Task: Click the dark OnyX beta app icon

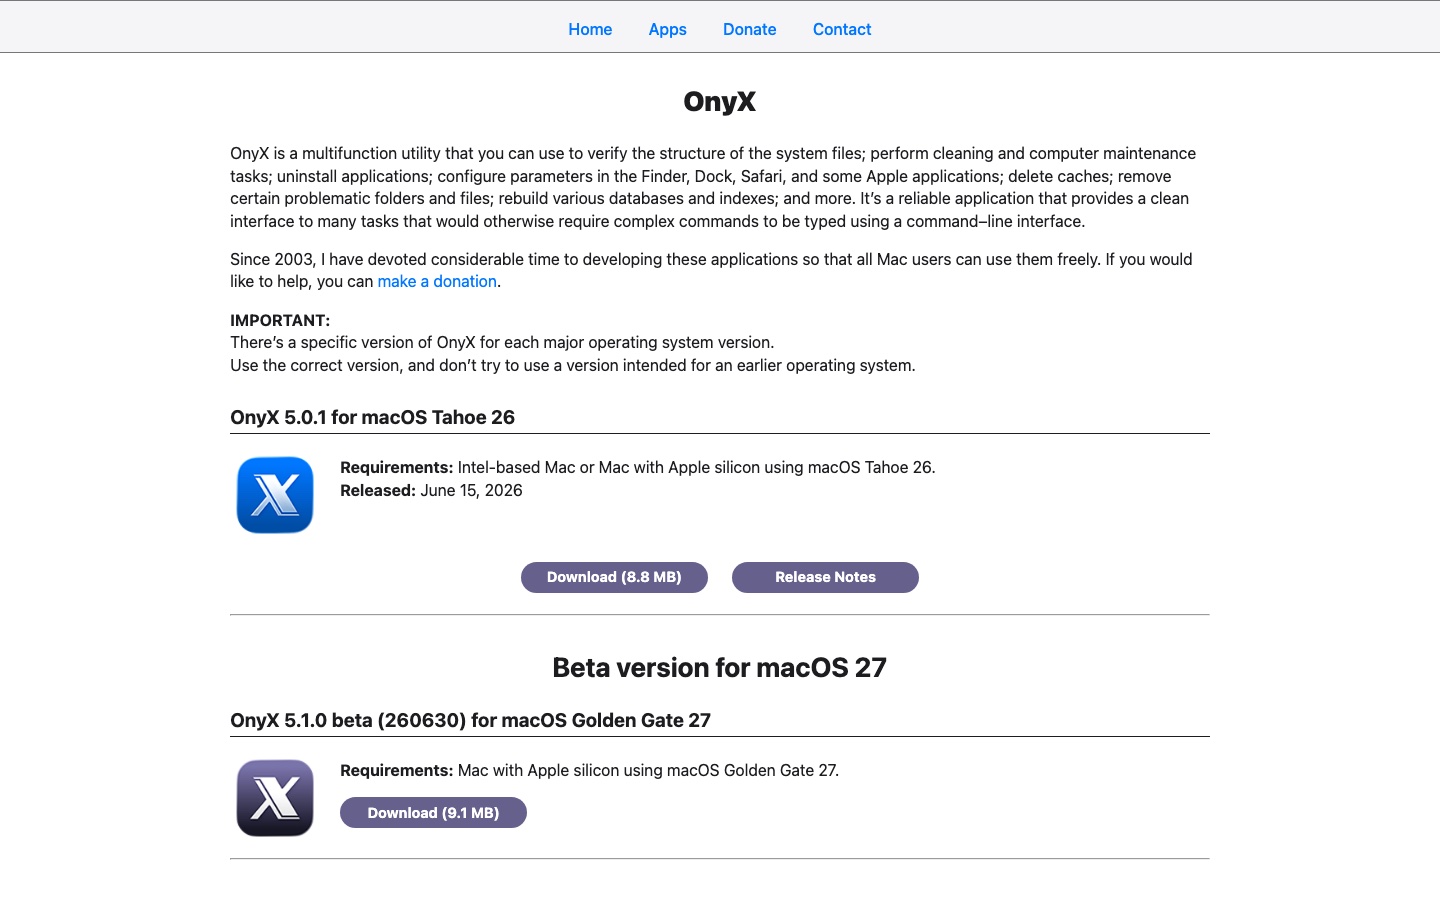Action: [x=275, y=798]
